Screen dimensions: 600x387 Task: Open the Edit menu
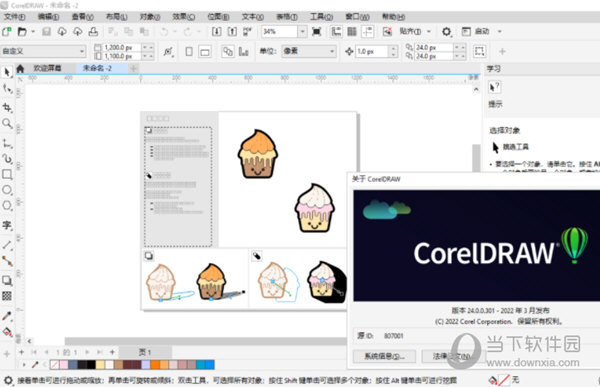(48, 17)
